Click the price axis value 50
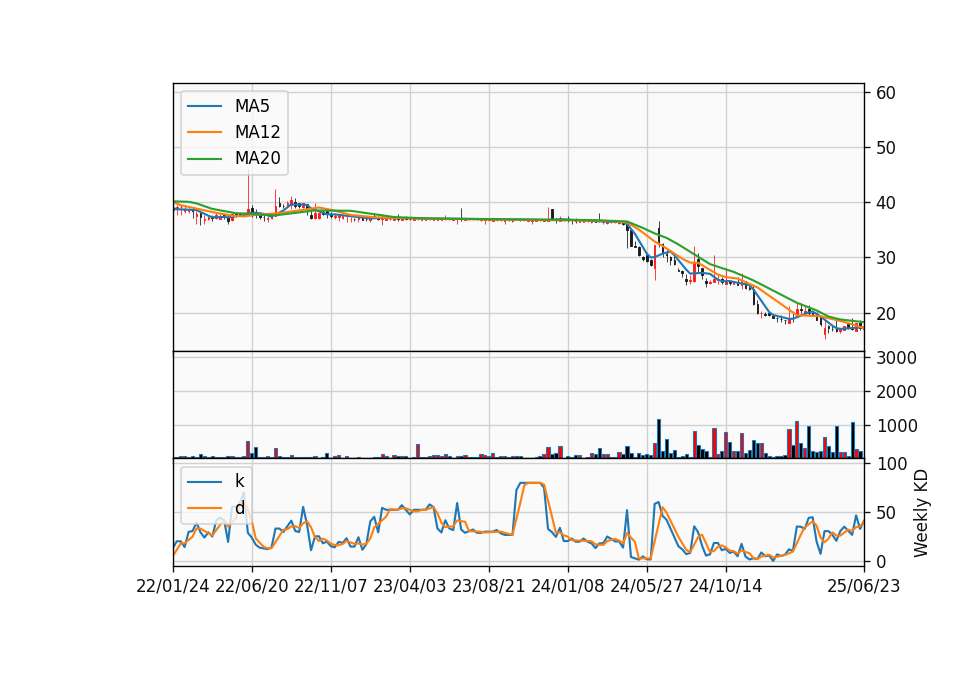Screen dimensions: 960x690 pos(886,148)
